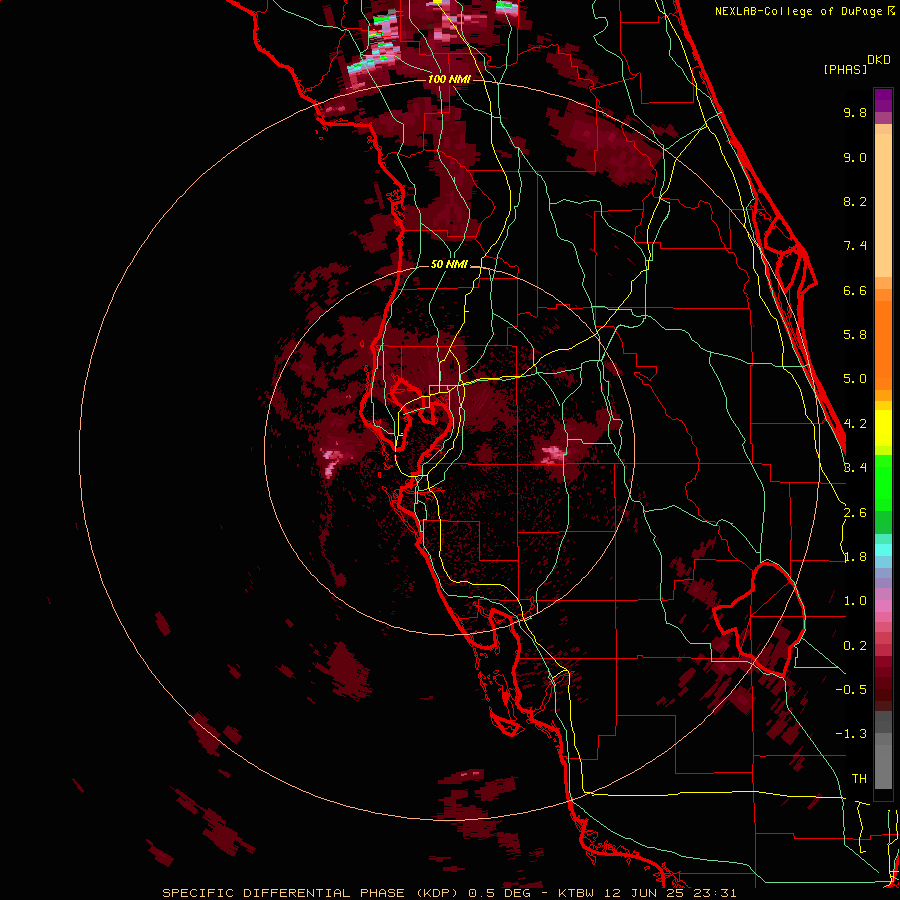Click the 3.4 scale value

[x=855, y=468]
